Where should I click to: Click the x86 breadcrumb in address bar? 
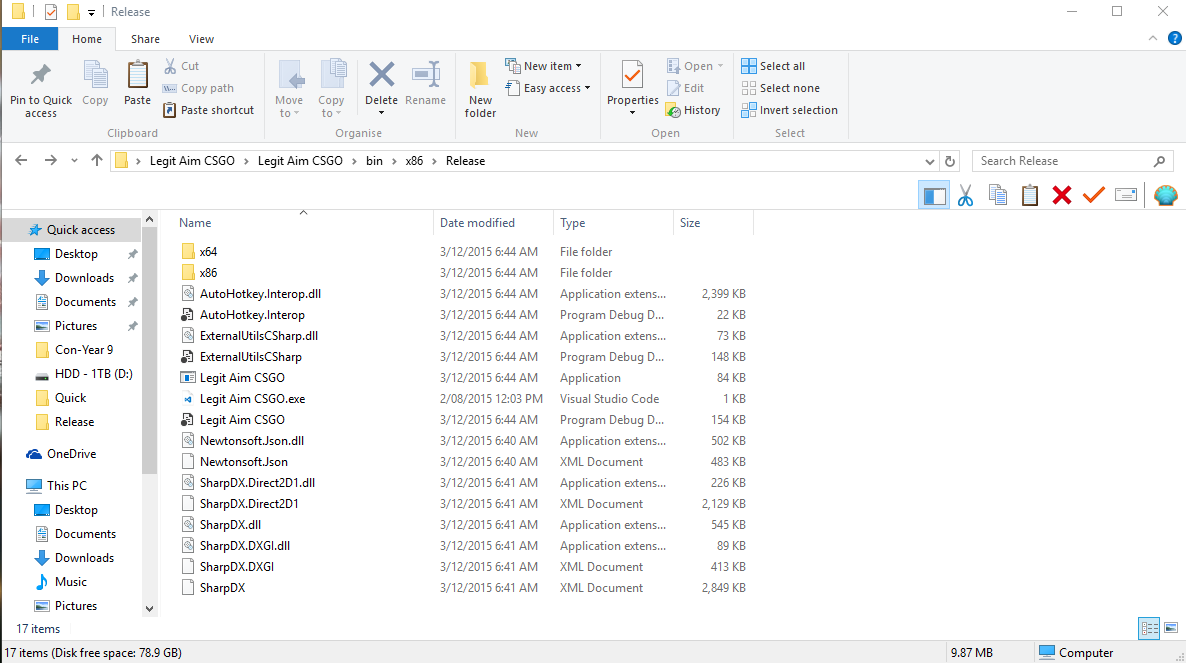[414, 161]
